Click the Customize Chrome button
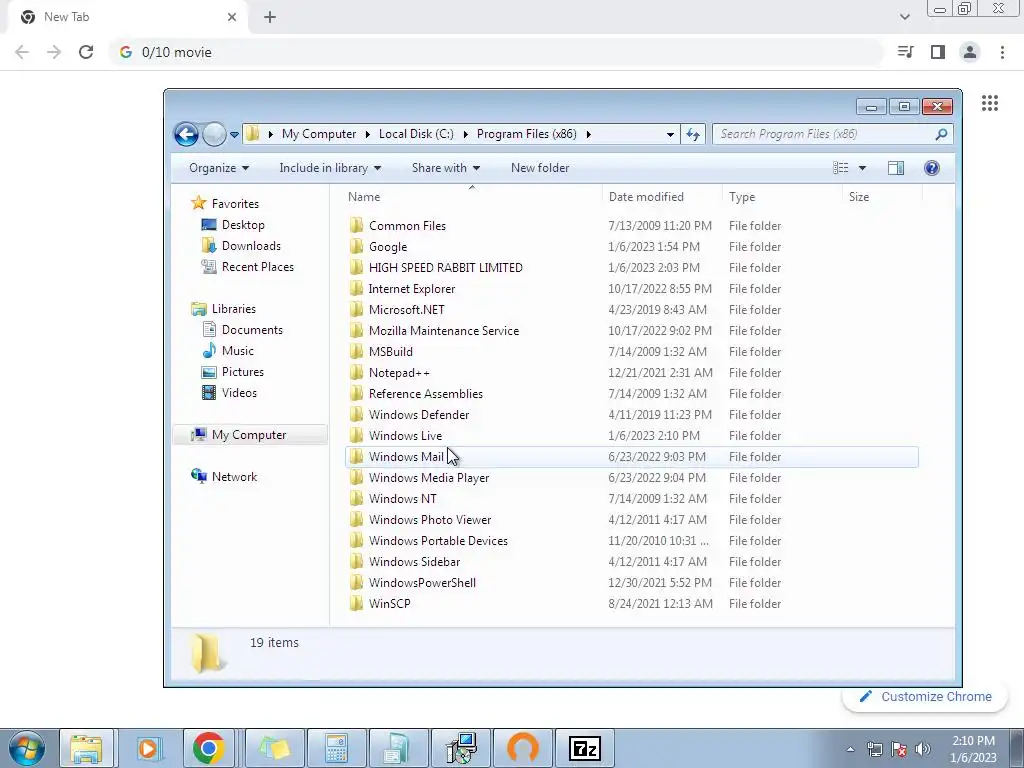Image resolution: width=1024 pixels, height=768 pixels. 926,697
